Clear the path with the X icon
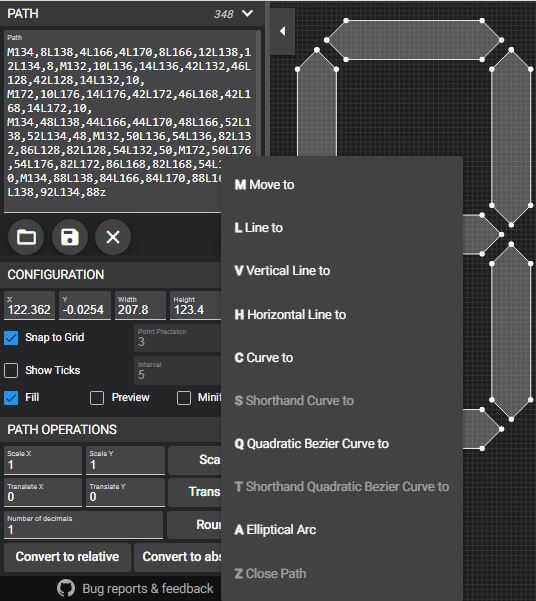Screen dimensions: 536x601 pyautogui.click(x=113, y=237)
